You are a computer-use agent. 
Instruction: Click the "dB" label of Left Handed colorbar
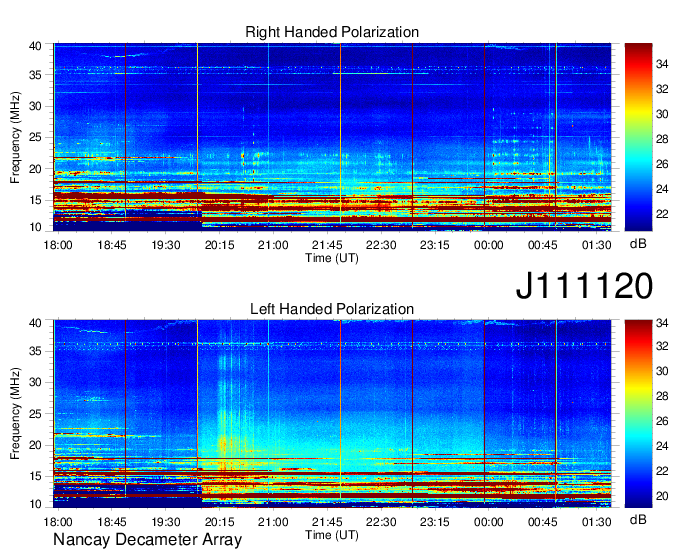638,519
